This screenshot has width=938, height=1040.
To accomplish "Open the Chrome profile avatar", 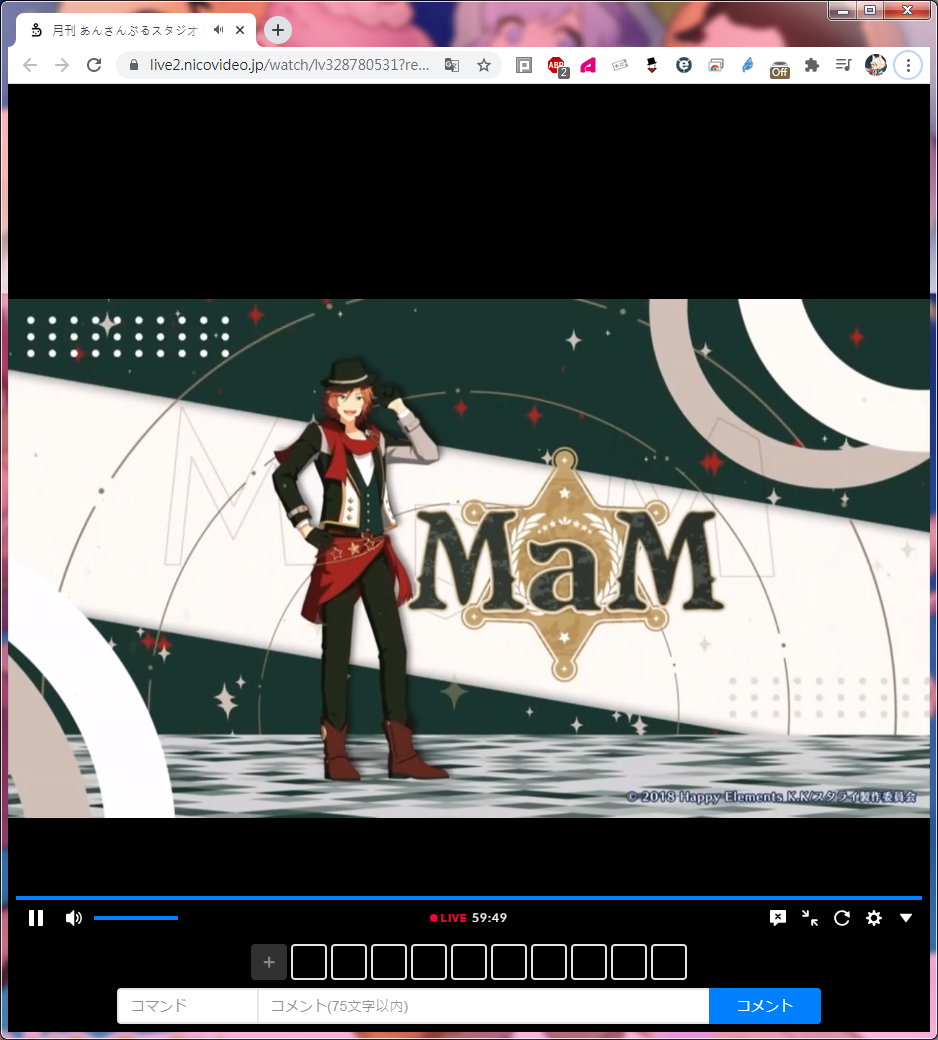I will pos(876,65).
